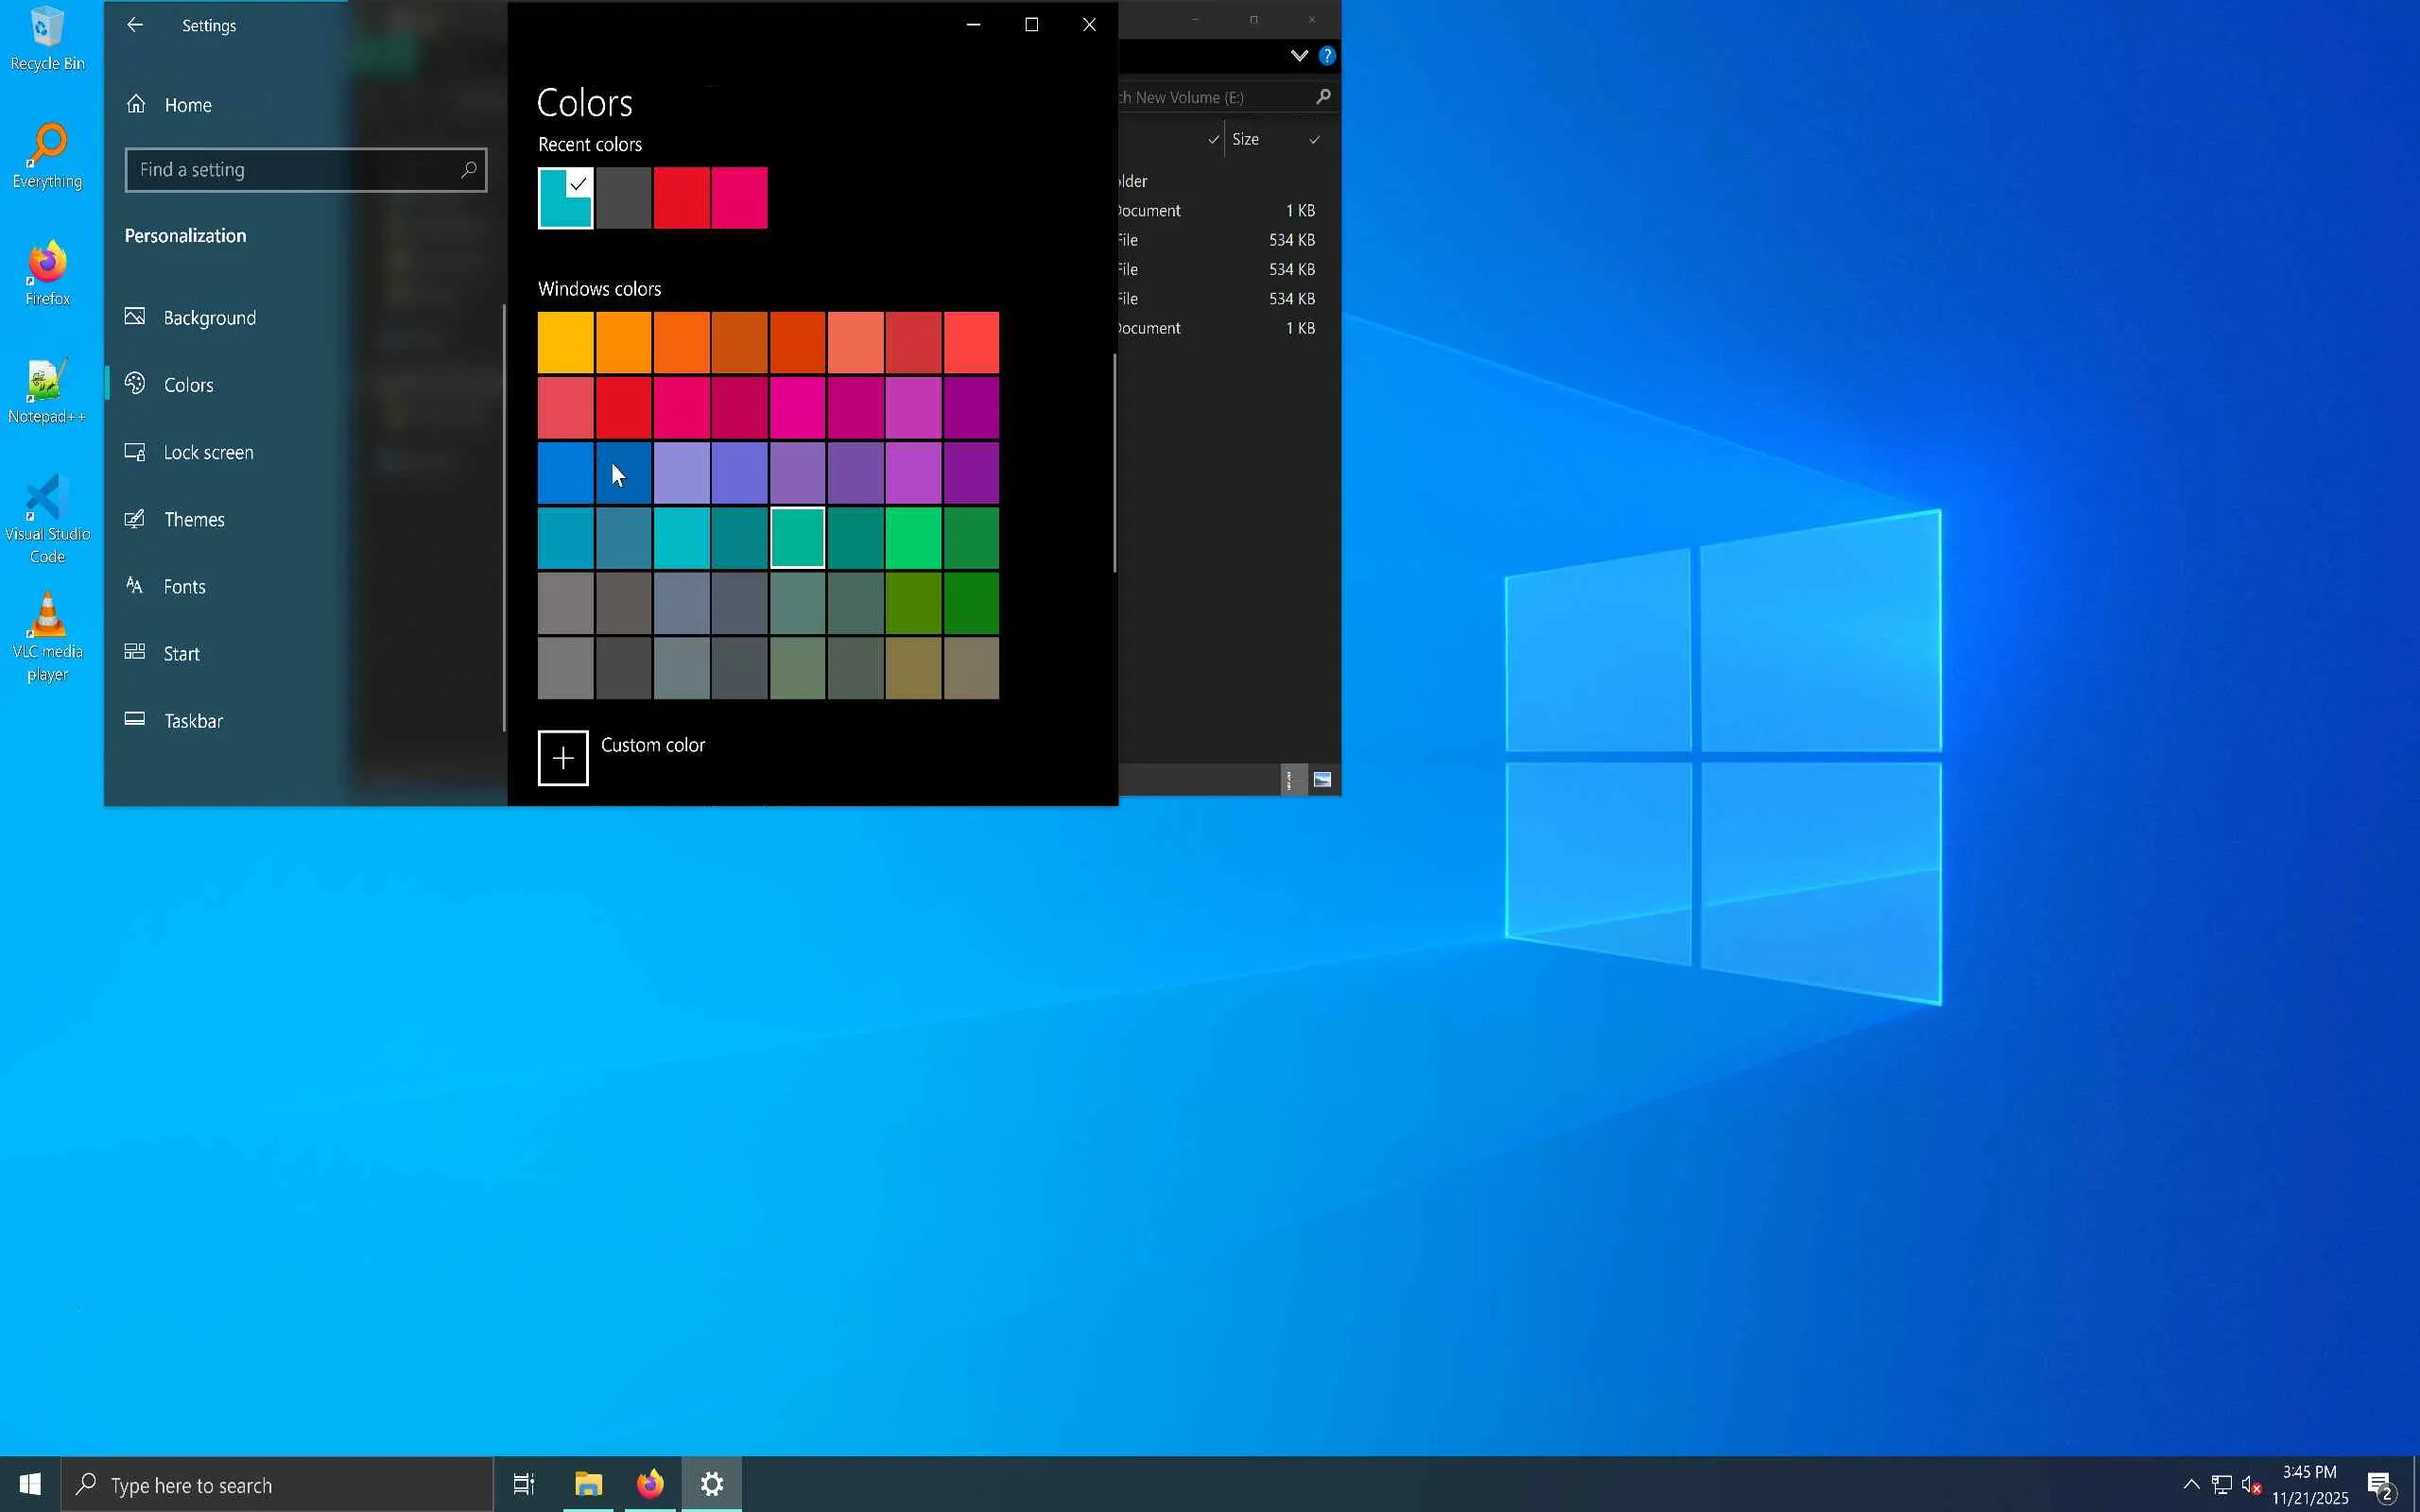Open the Lock screen settings

208,453
